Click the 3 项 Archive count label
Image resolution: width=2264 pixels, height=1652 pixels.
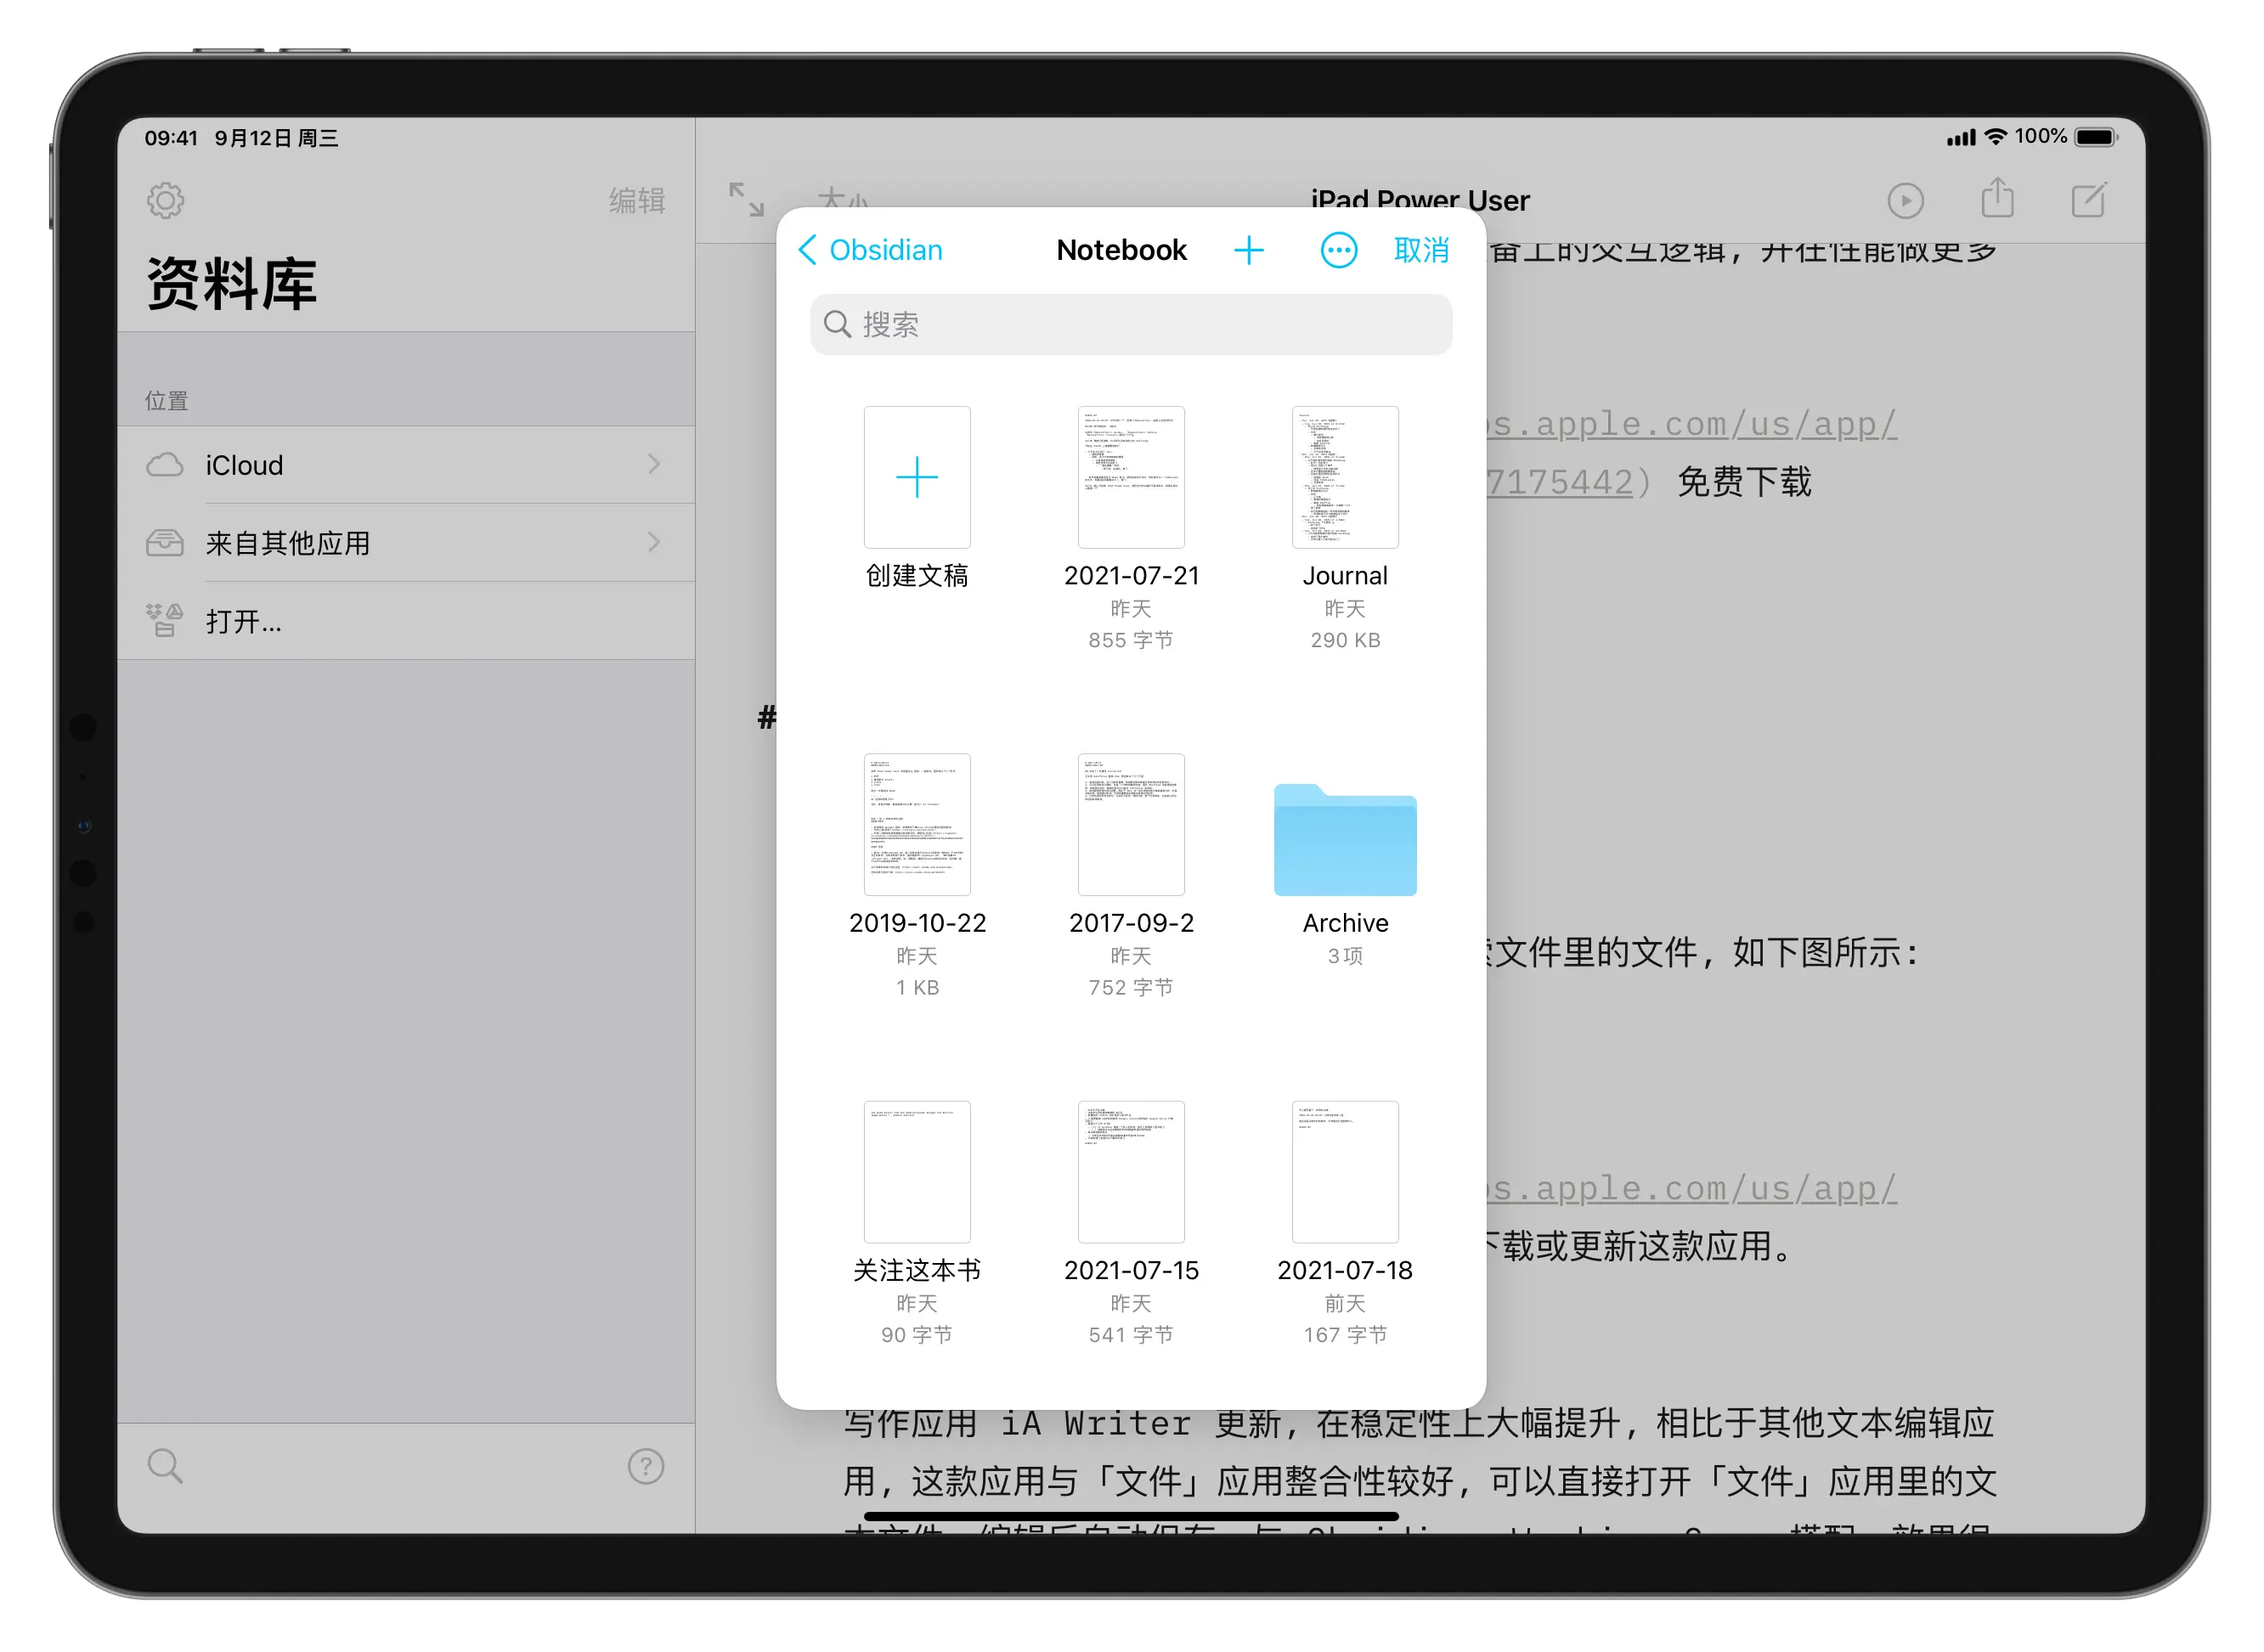pyautogui.click(x=1345, y=956)
